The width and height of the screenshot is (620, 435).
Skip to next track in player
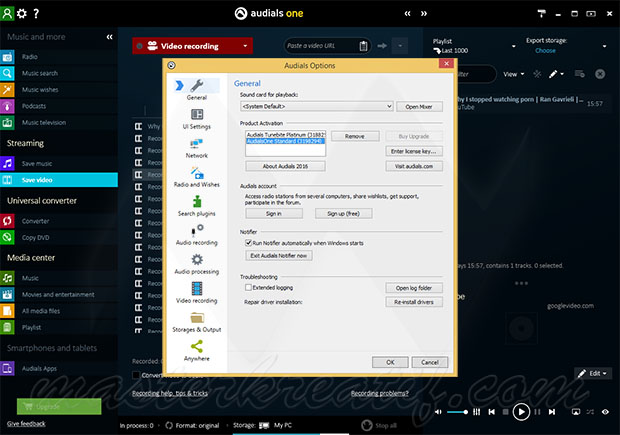[552, 412]
